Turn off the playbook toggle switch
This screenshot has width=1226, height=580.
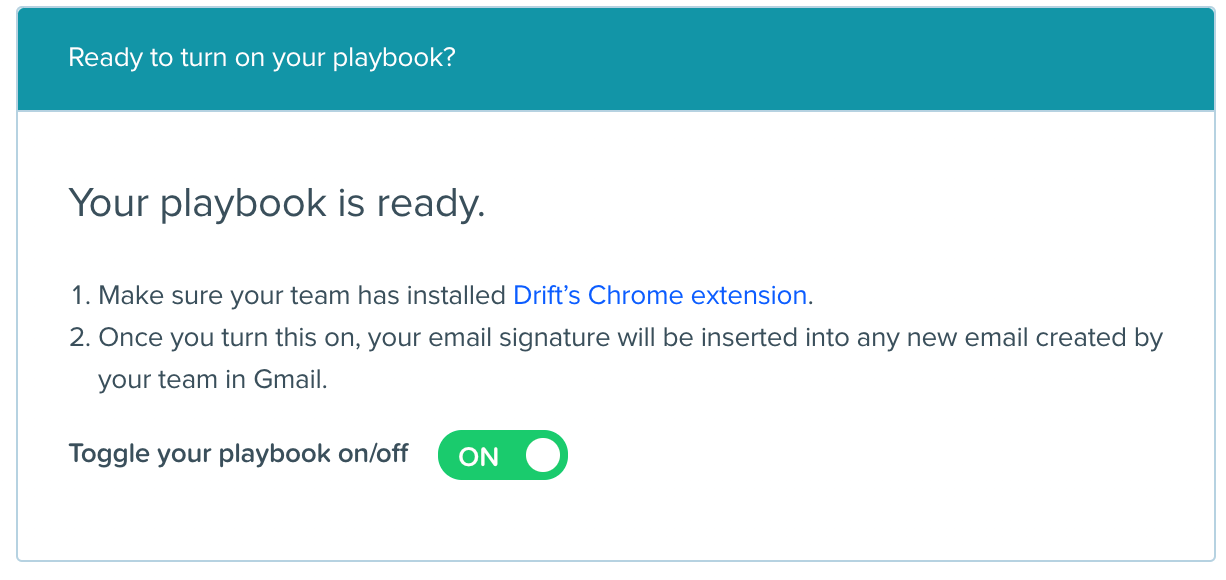coord(502,455)
